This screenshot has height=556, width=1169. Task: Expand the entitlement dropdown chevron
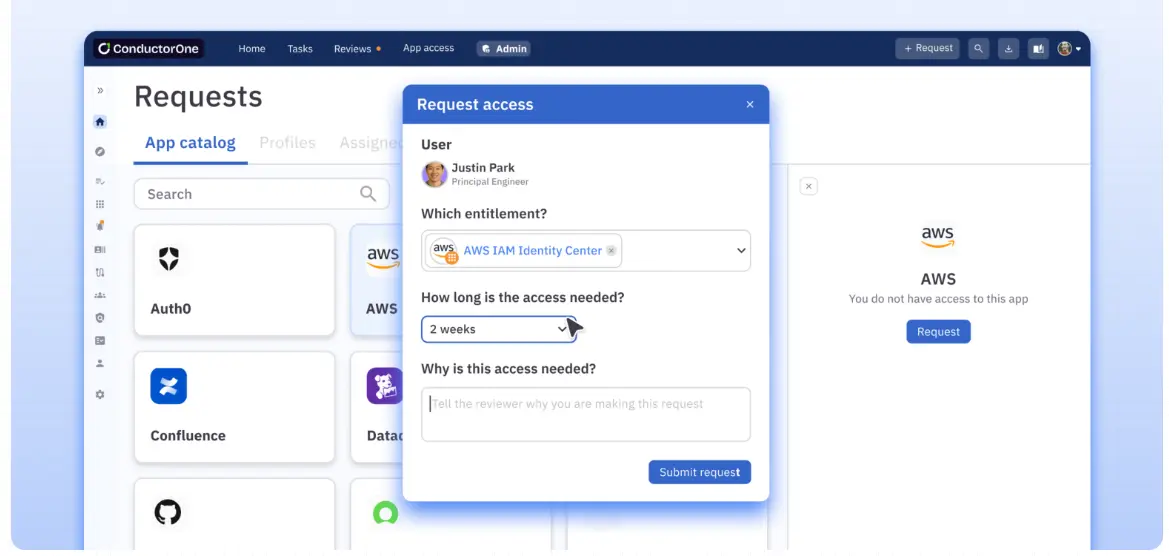coord(741,251)
